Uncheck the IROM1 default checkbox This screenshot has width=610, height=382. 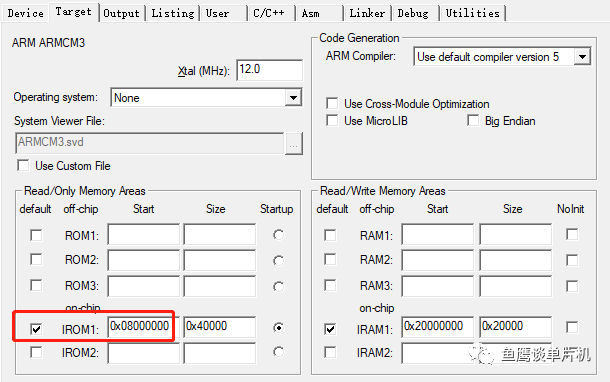36,329
